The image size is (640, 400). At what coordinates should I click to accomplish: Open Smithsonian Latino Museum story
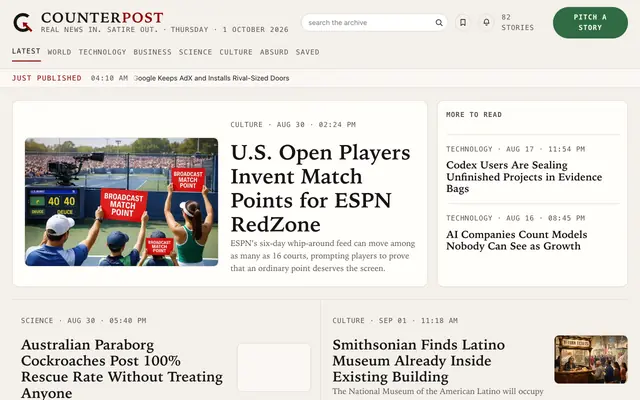tap(418, 361)
